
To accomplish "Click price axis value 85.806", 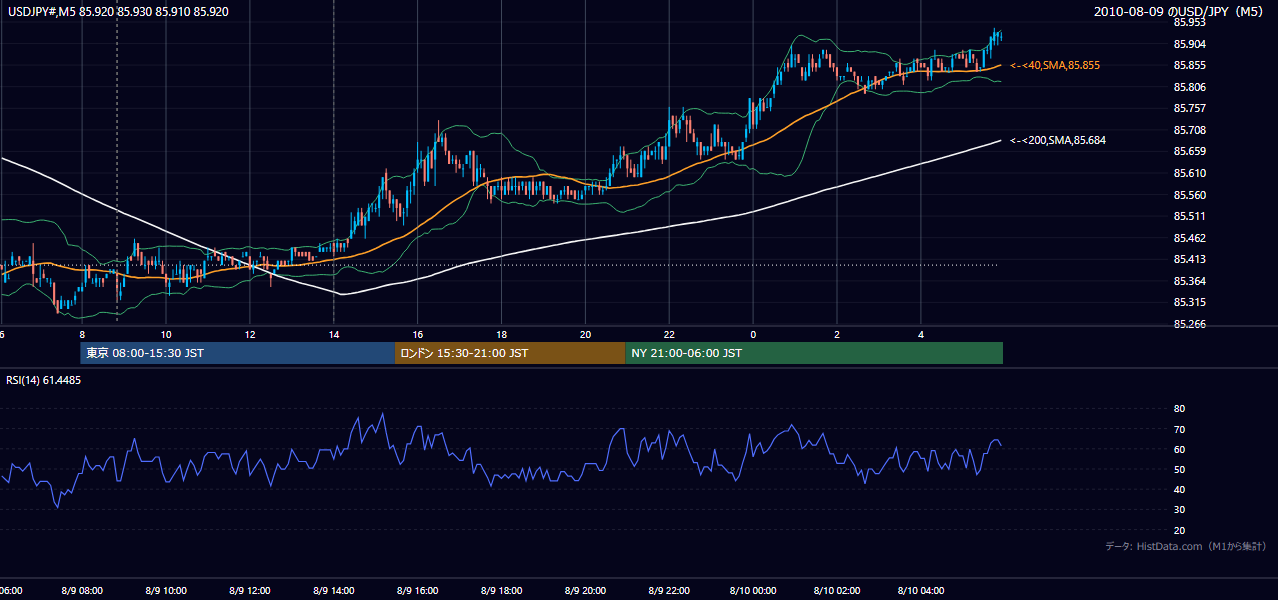I will click(x=1189, y=87).
